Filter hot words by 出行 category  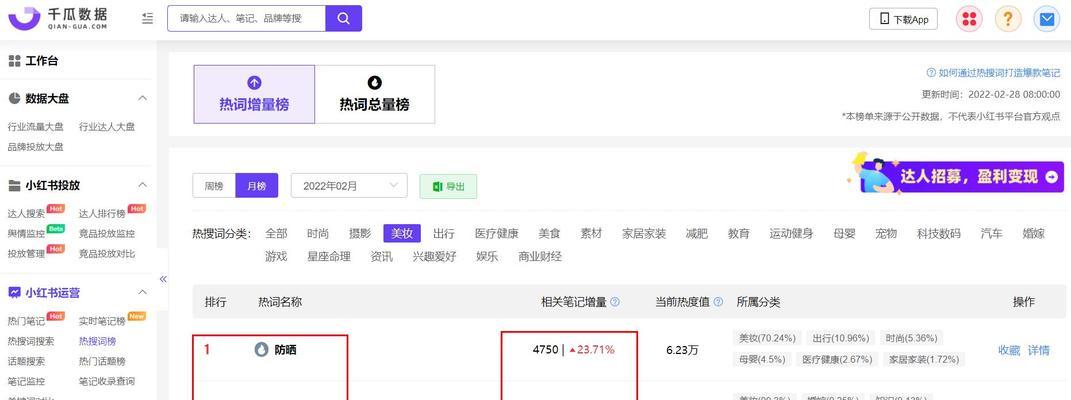click(444, 233)
